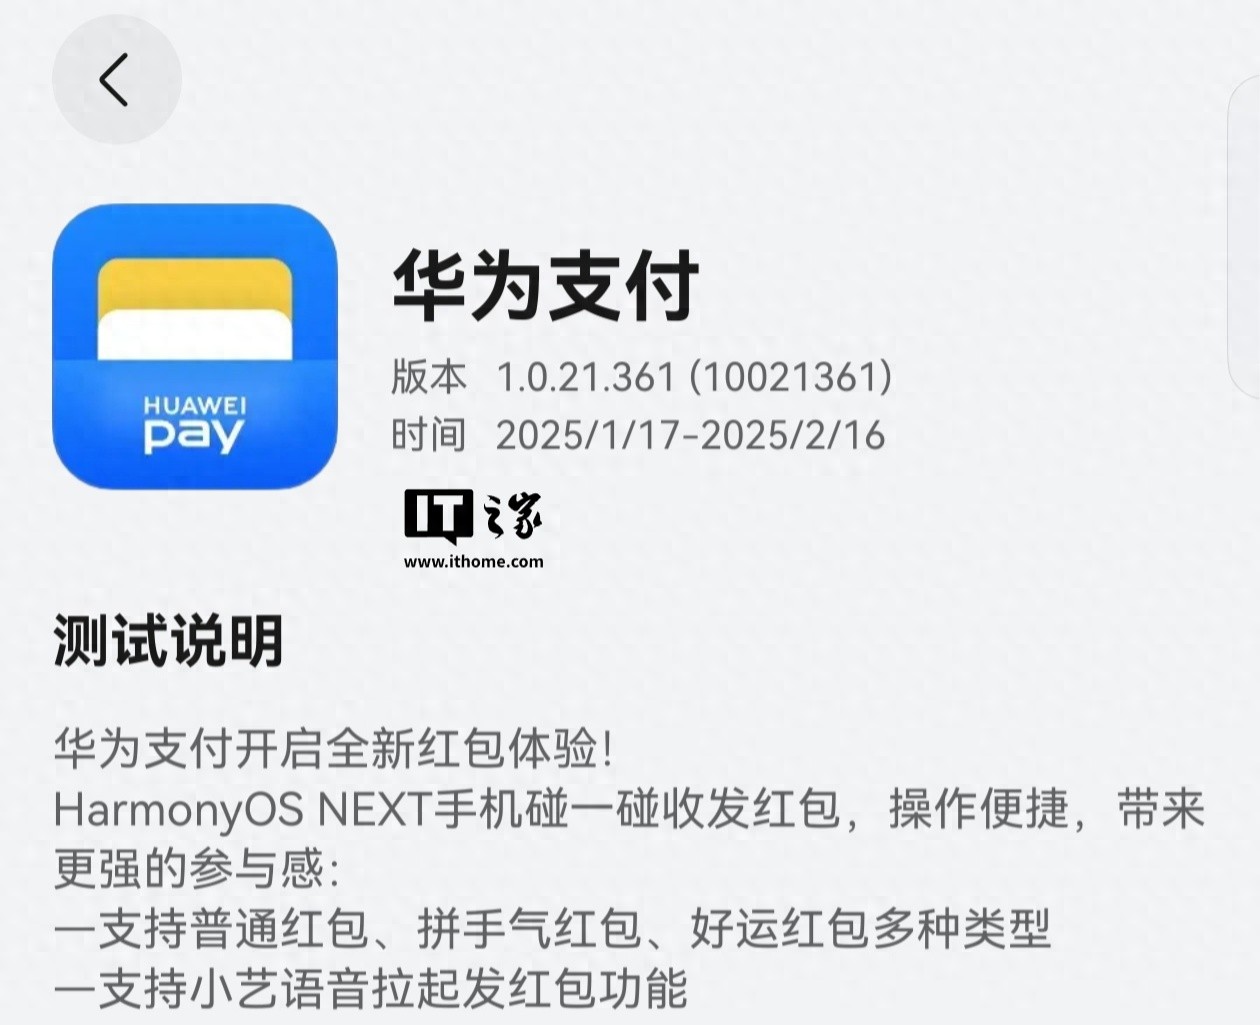Image resolution: width=1260 pixels, height=1025 pixels.
Task: Click the 时间 label
Action: pos(429,435)
